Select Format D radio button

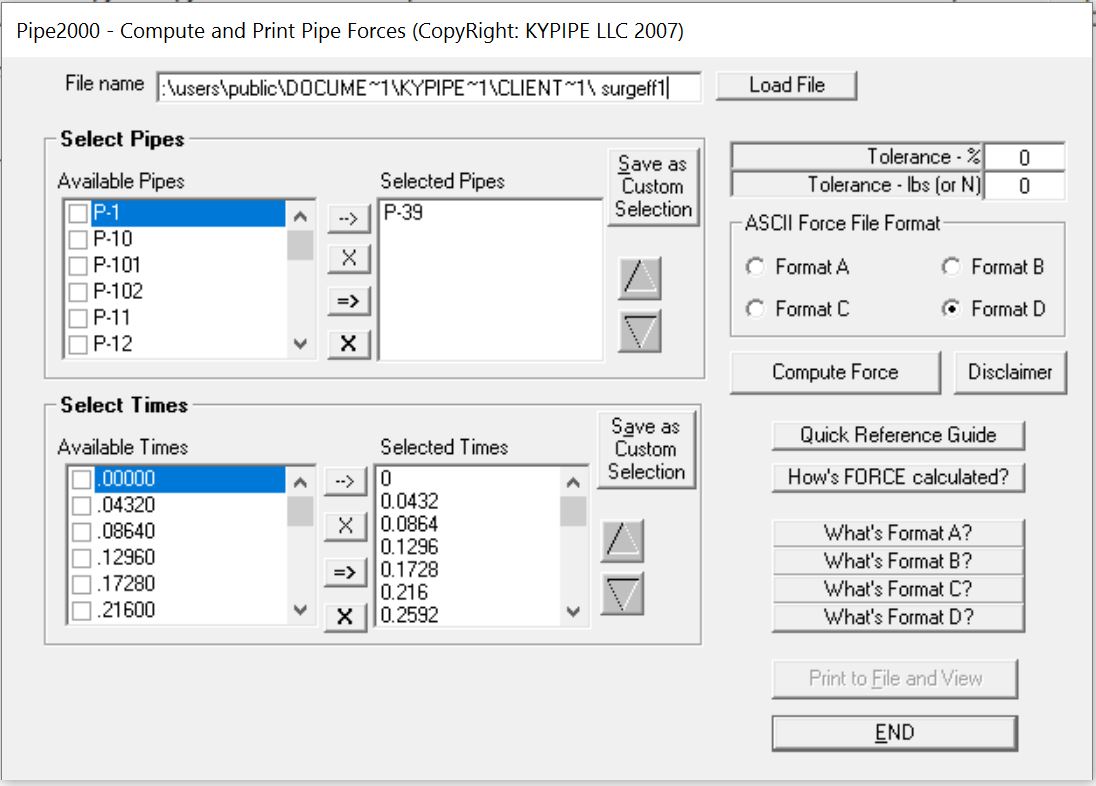(951, 308)
